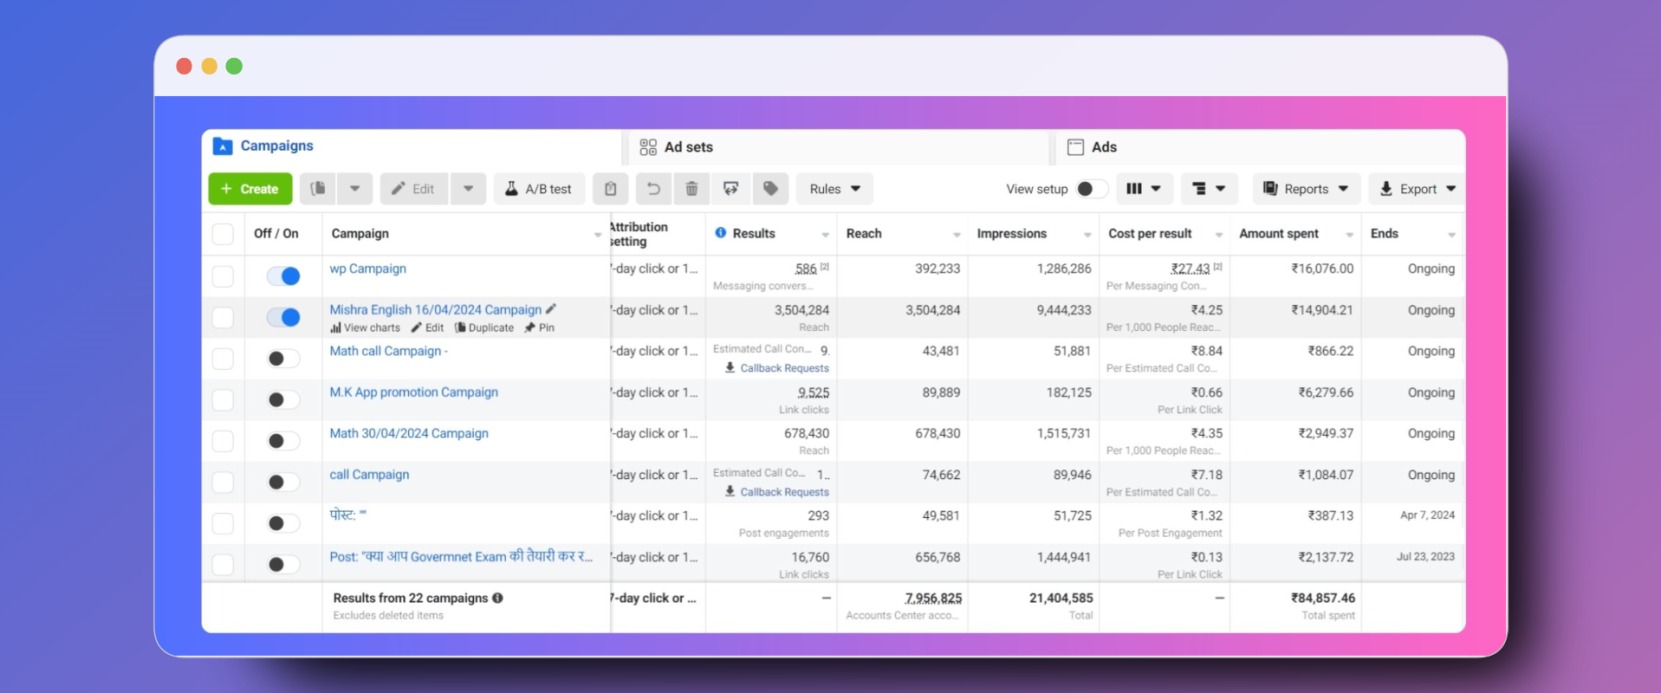Image resolution: width=1661 pixels, height=693 pixels.
Task: Click the Reports button
Action: (1305, 189)
